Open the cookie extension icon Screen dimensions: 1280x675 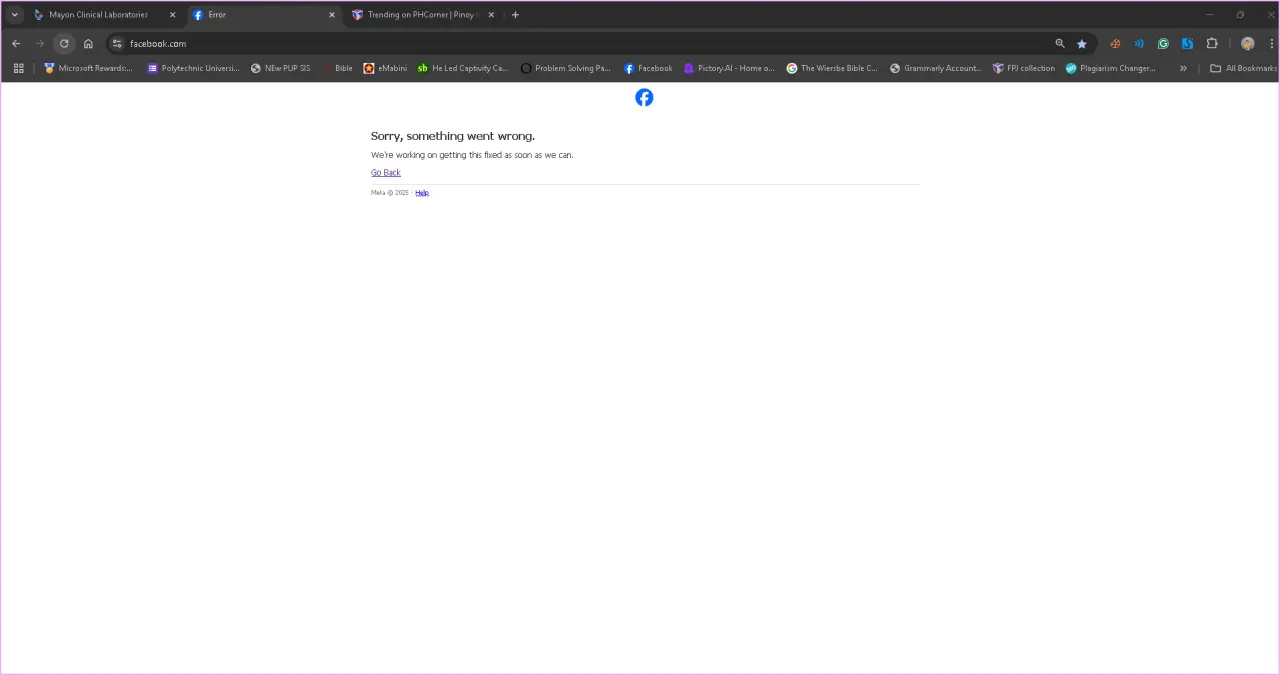pyautogui.click(x=1115, y=44)
